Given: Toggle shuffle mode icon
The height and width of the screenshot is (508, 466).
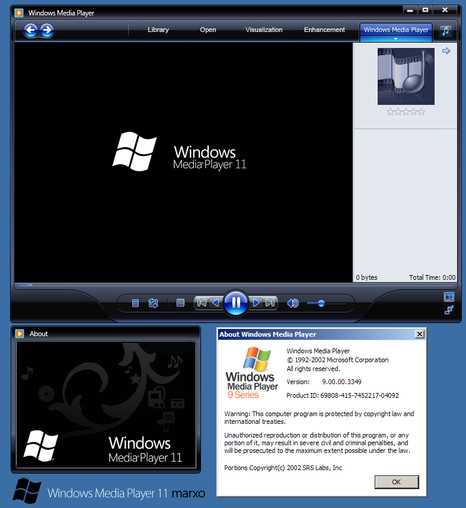Looking at the screenshot, I should click(x=153, y=303).
